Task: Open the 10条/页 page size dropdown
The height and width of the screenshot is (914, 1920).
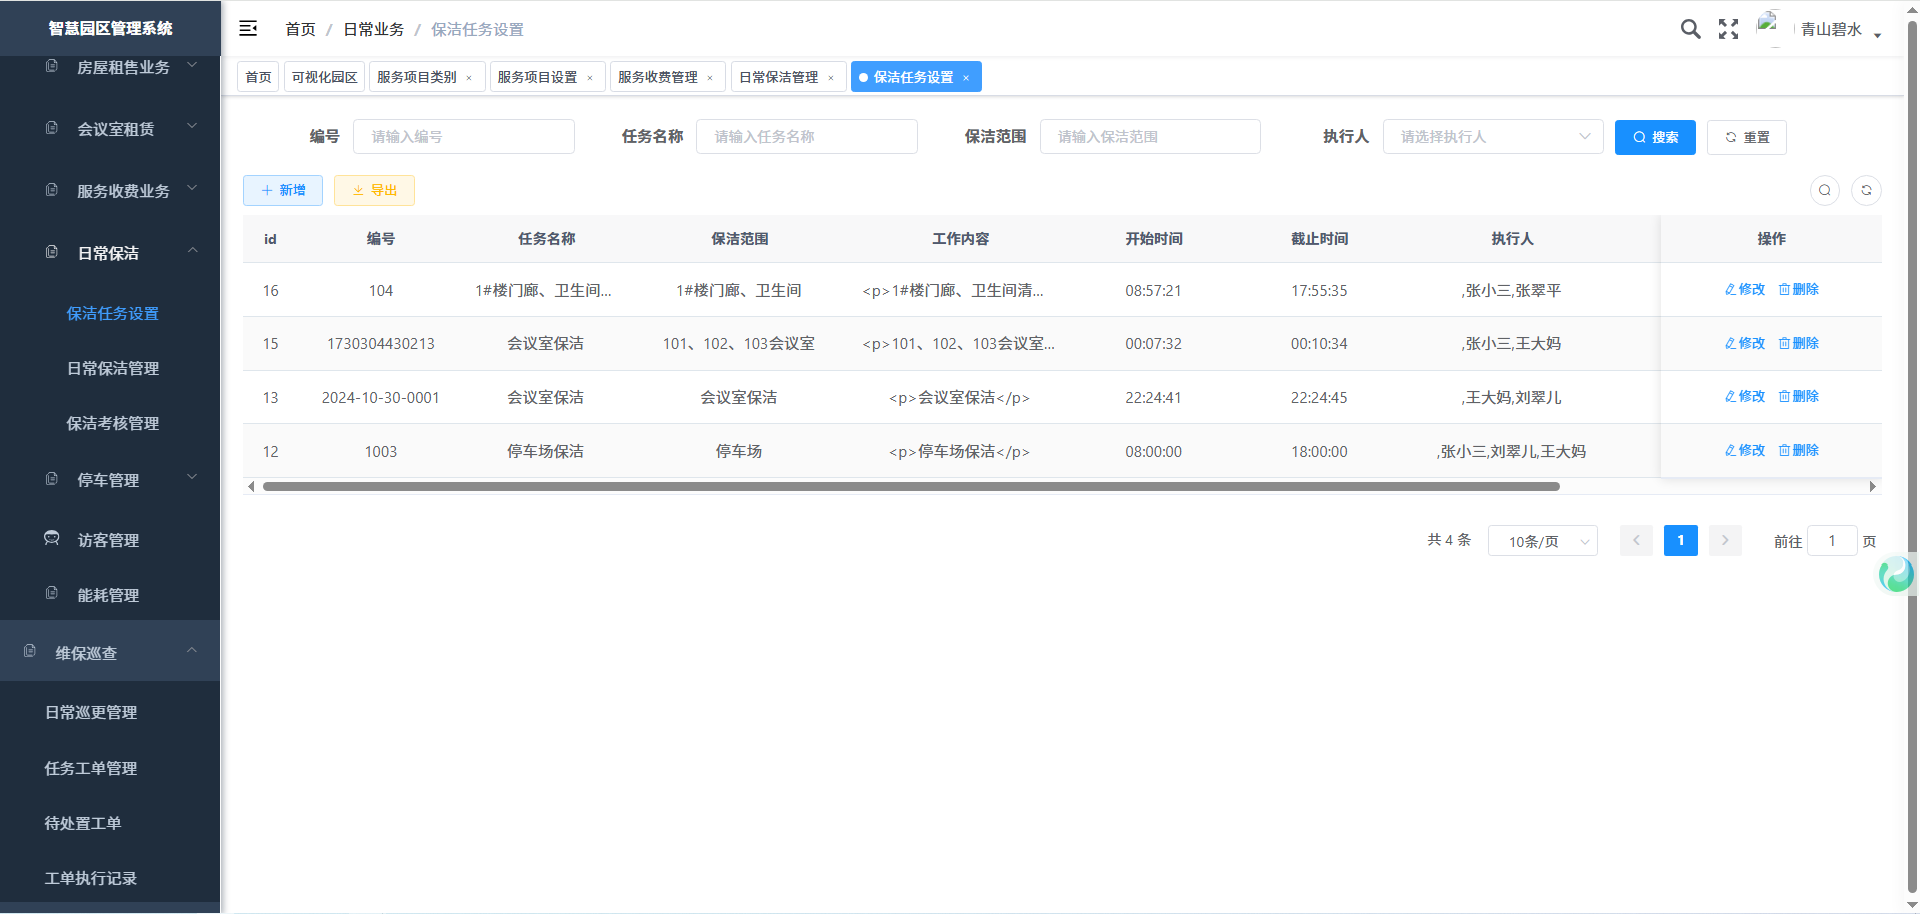Action: [x=1542, y=541]
